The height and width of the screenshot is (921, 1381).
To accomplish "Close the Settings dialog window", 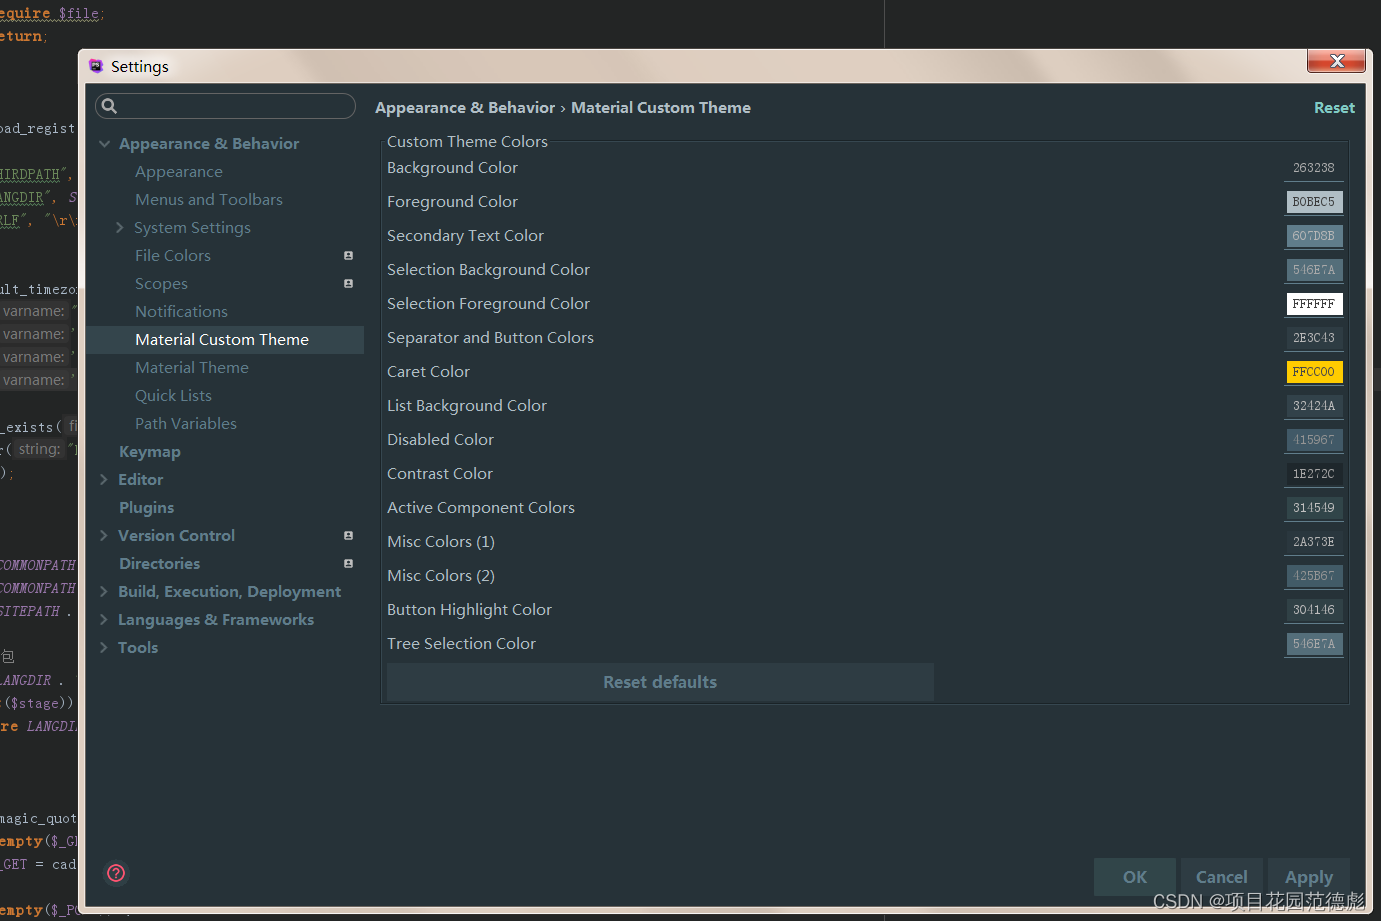I will [x=1336, y=61].
